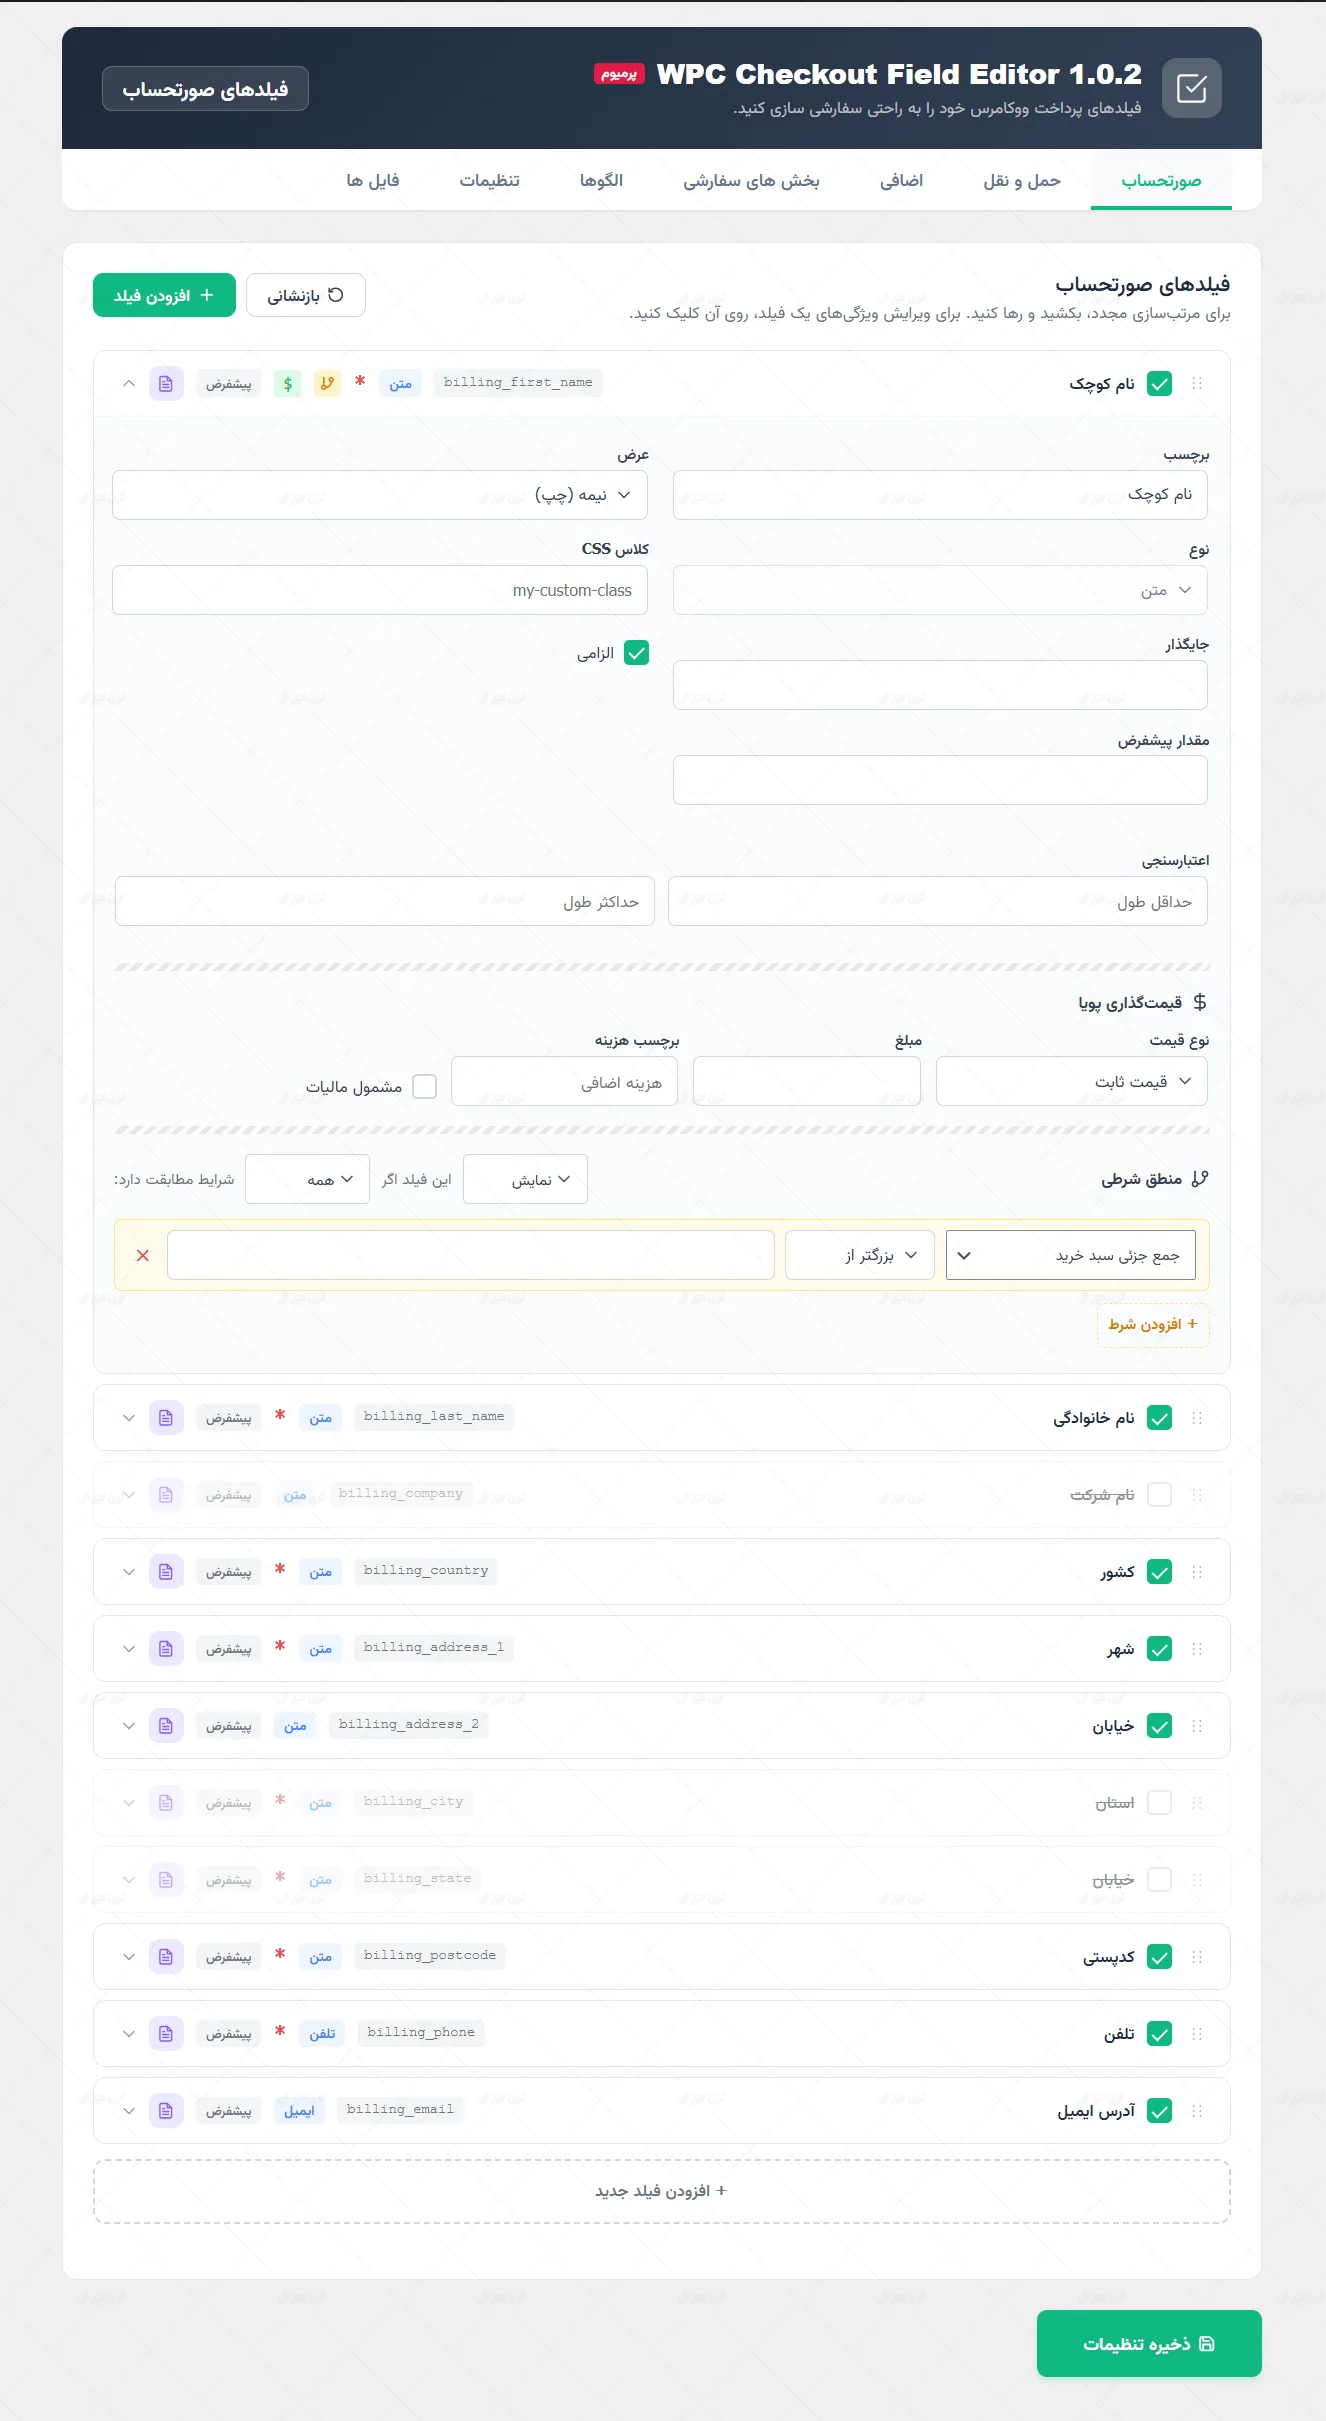The height and width of the screenshot is (2421, 1326).
Task: Switch to the اضافی tab
Action: click(901, 180)
